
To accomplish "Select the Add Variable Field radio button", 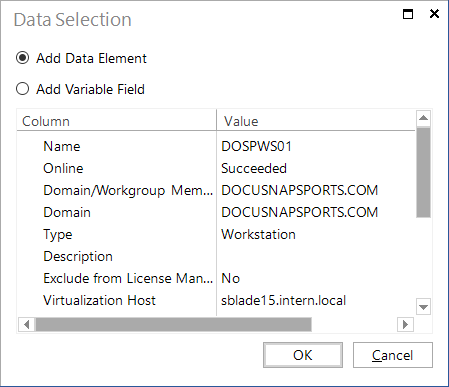I will [22, 89].
